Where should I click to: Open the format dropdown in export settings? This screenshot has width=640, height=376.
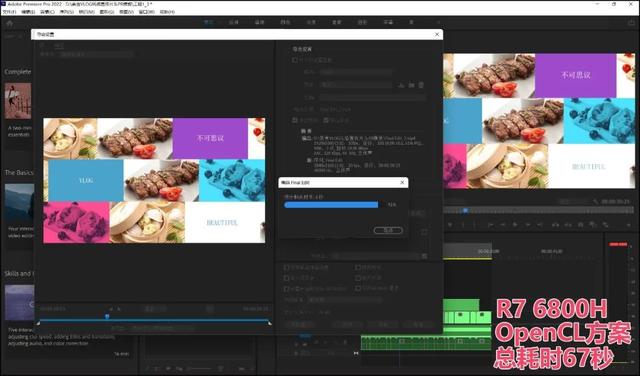[x=356, y=72]
